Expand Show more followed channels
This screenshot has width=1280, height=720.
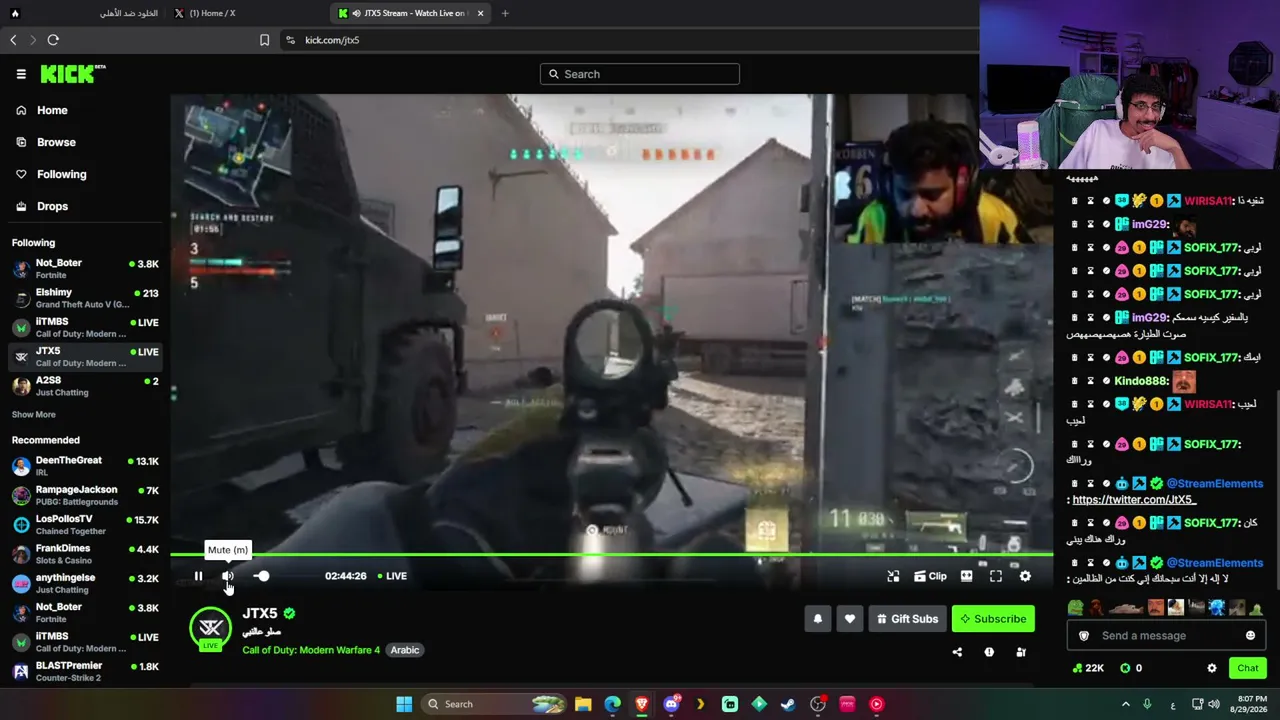[34, 414]
